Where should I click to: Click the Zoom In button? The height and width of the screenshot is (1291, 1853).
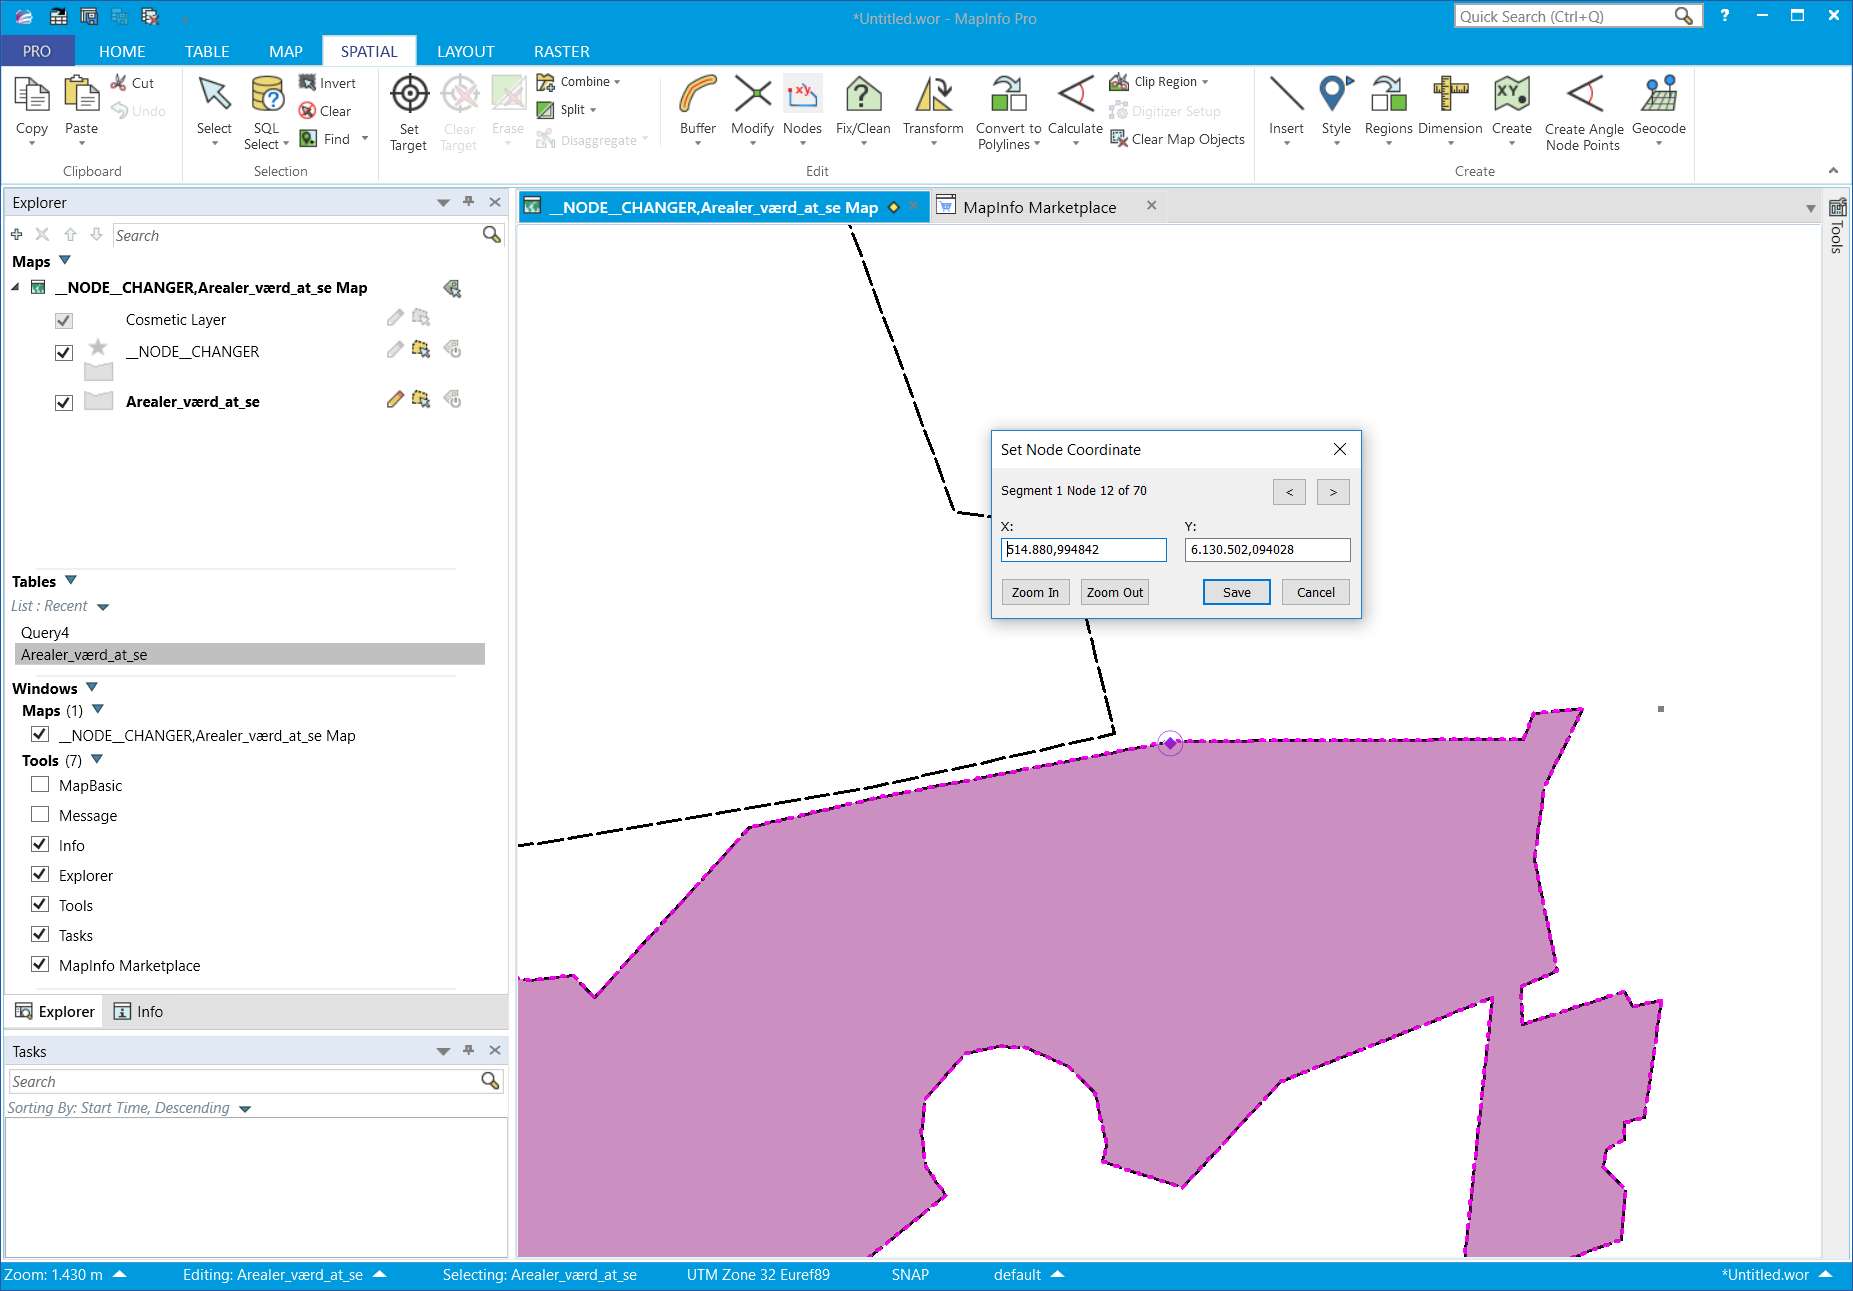tap(1035, 592)
